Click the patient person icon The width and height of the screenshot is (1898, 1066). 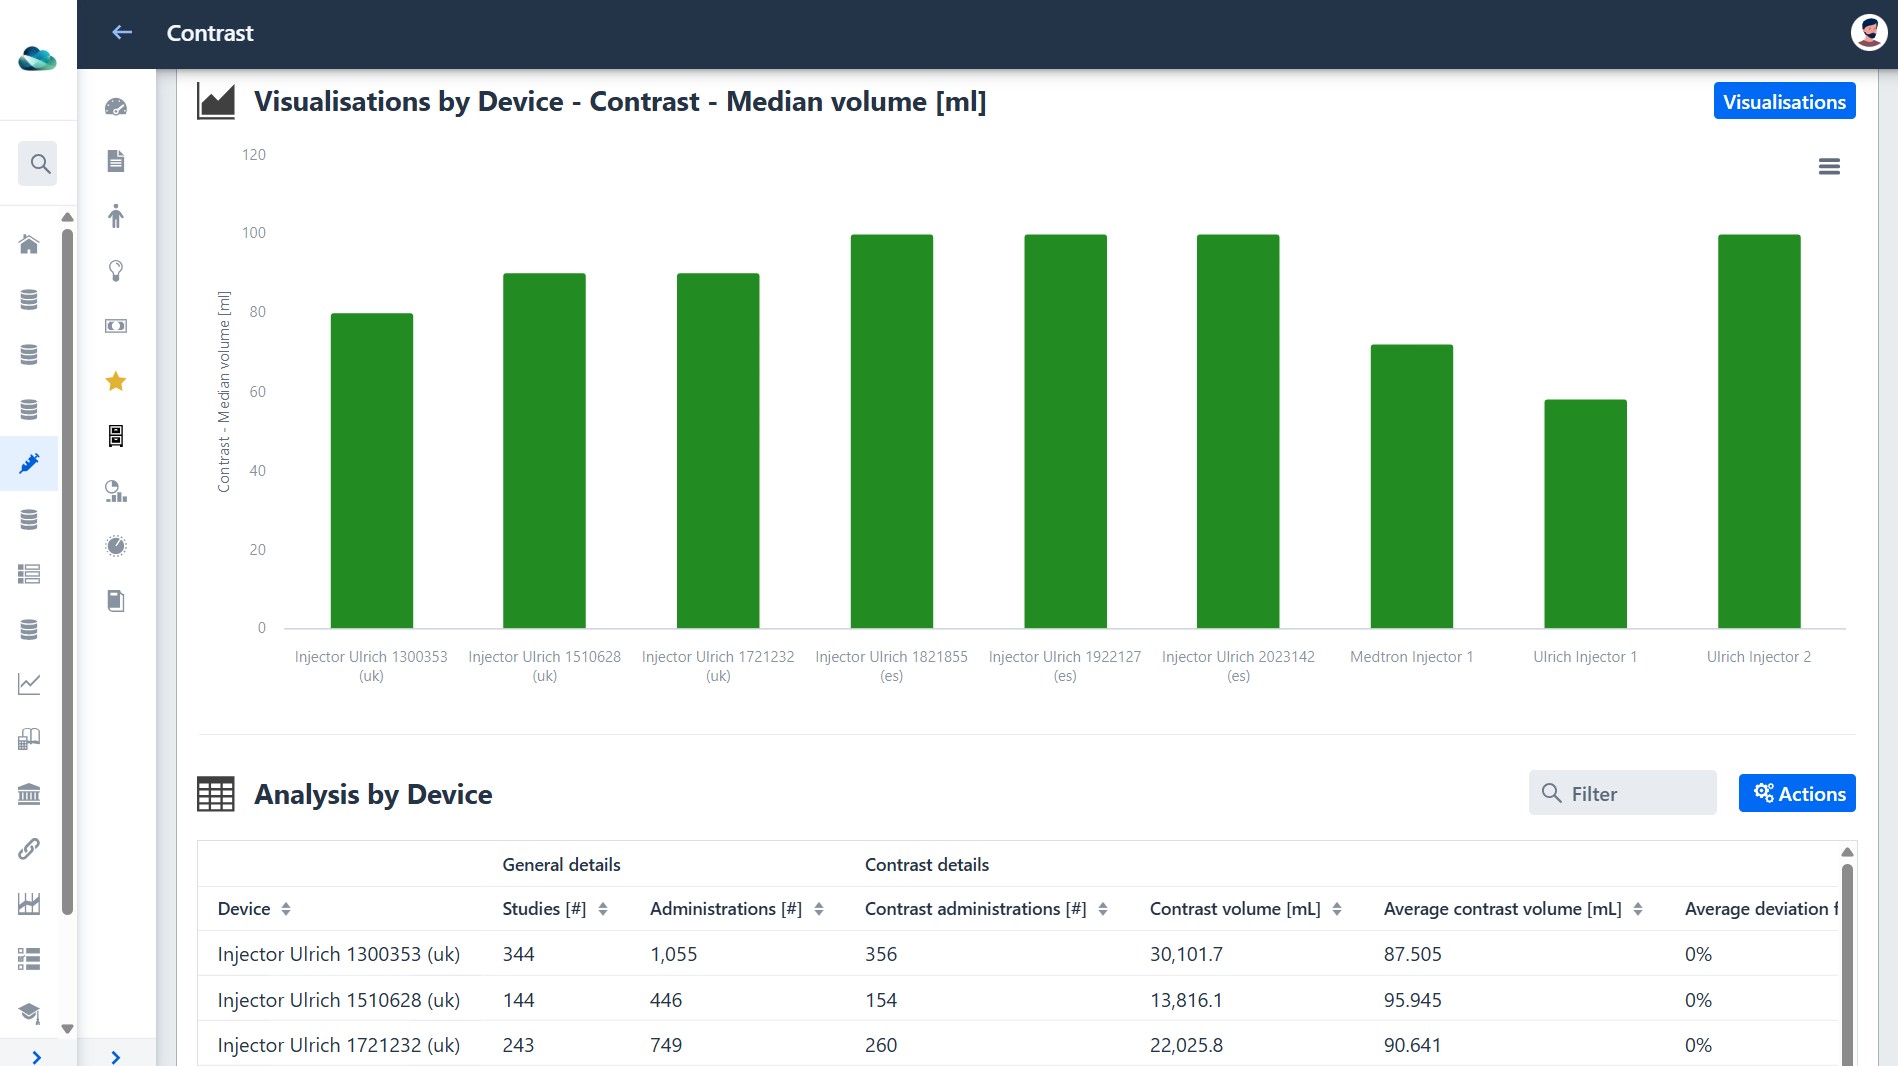[x=116, y=216]
